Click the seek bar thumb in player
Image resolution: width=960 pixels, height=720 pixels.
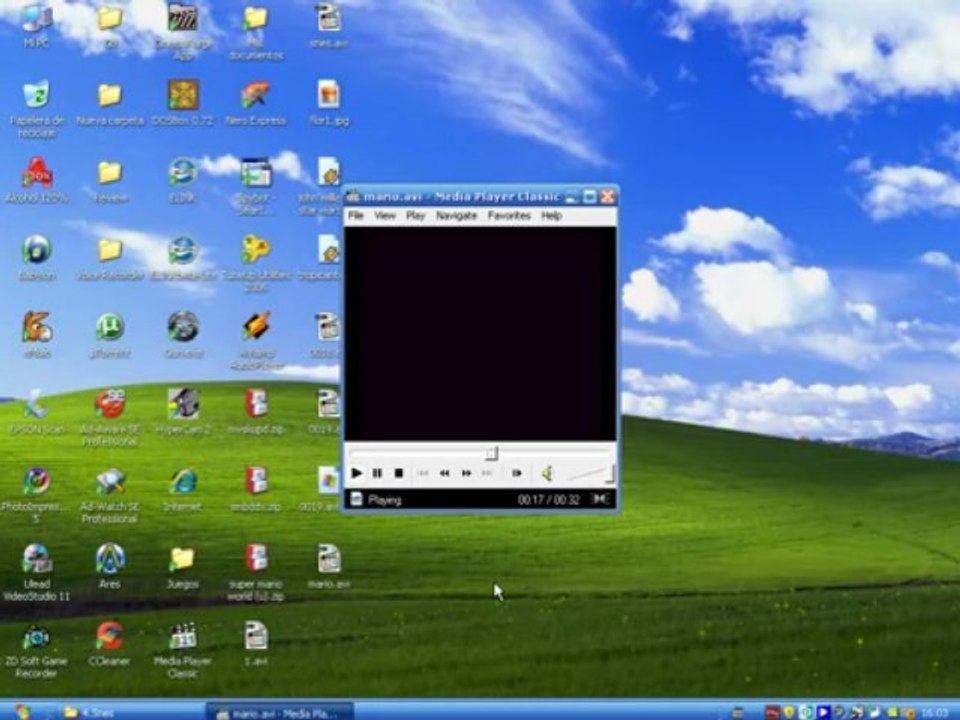[492, 453]
